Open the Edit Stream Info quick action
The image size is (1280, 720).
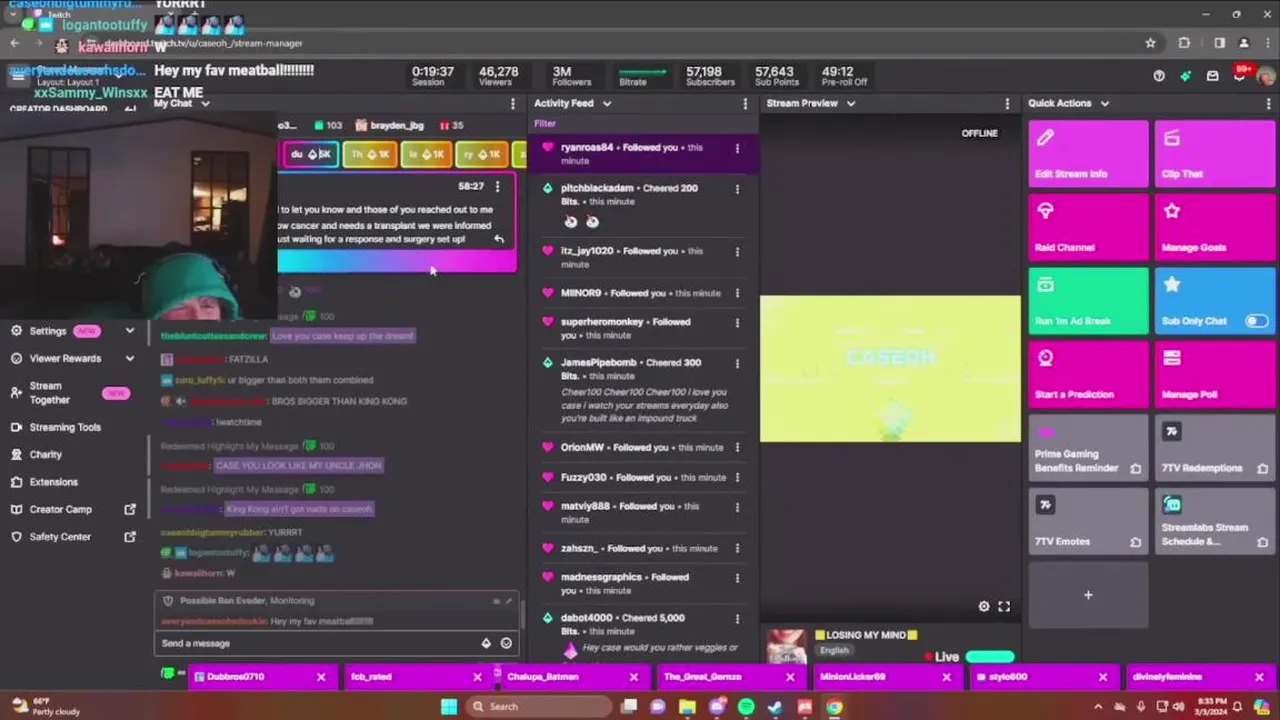1088,153
